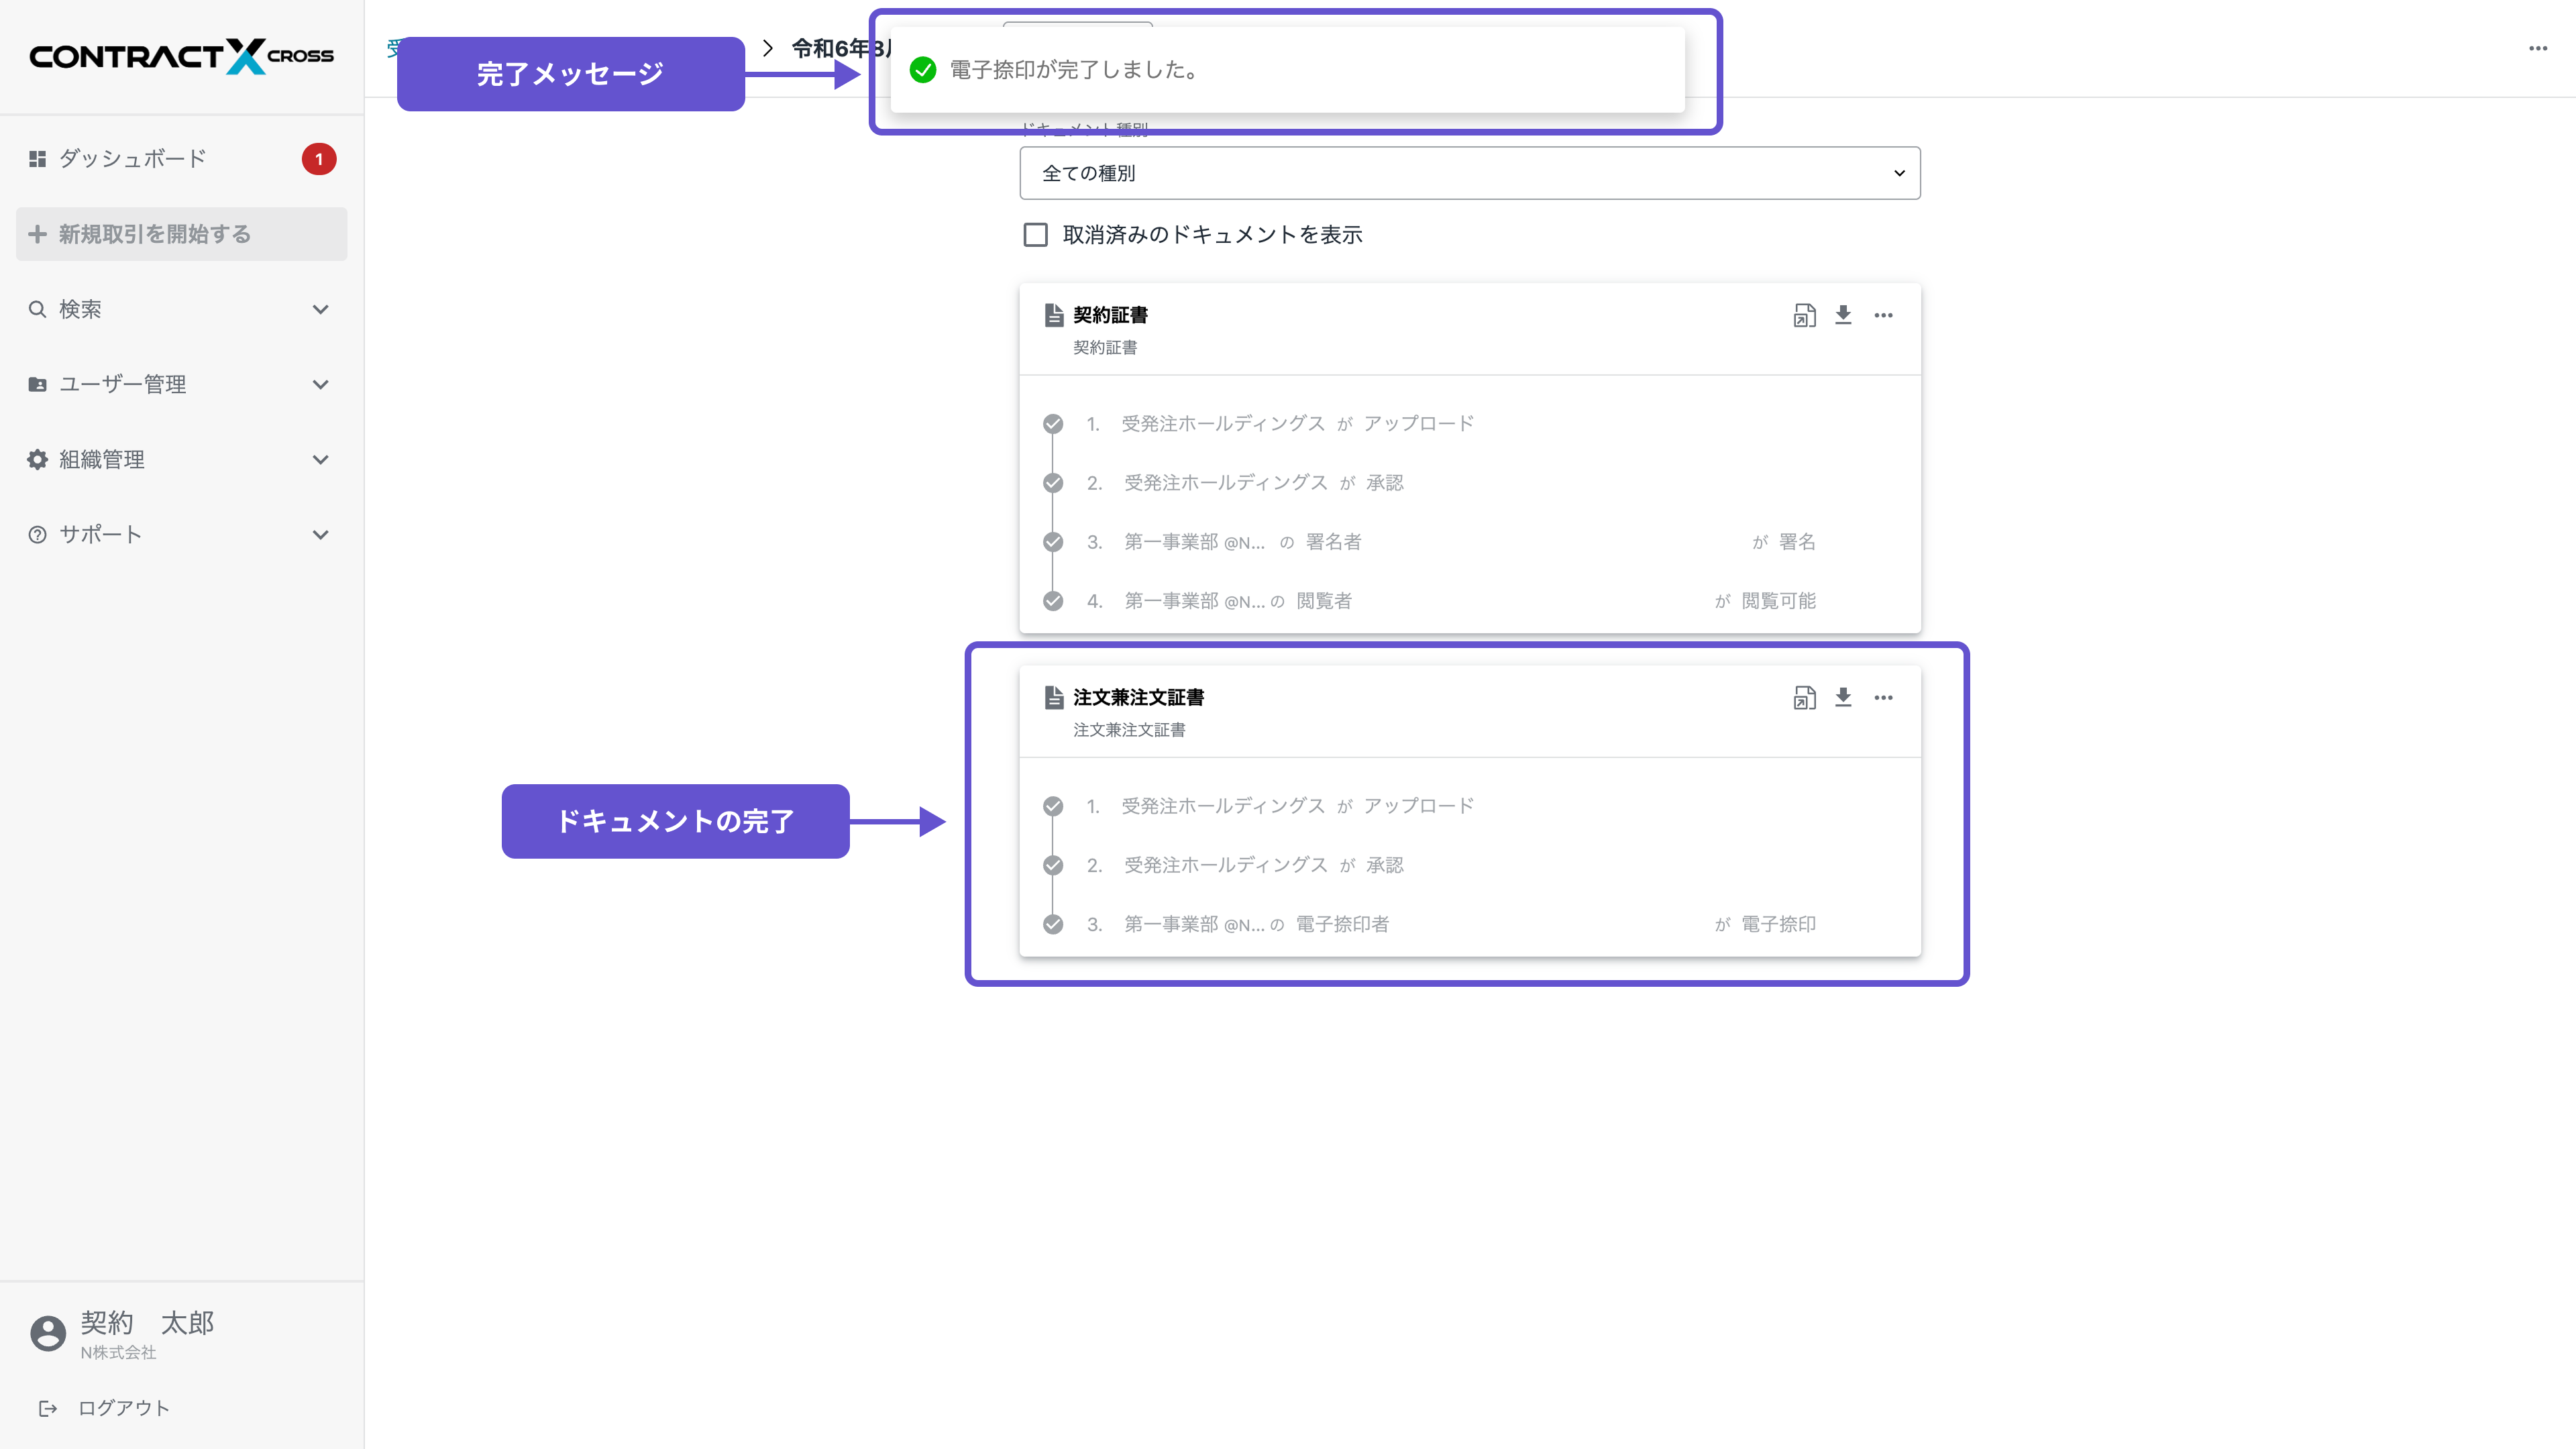Click ログアウト link
Image resolution: width=2576 pixels, height=1449 pixels.
point(123,1408)
